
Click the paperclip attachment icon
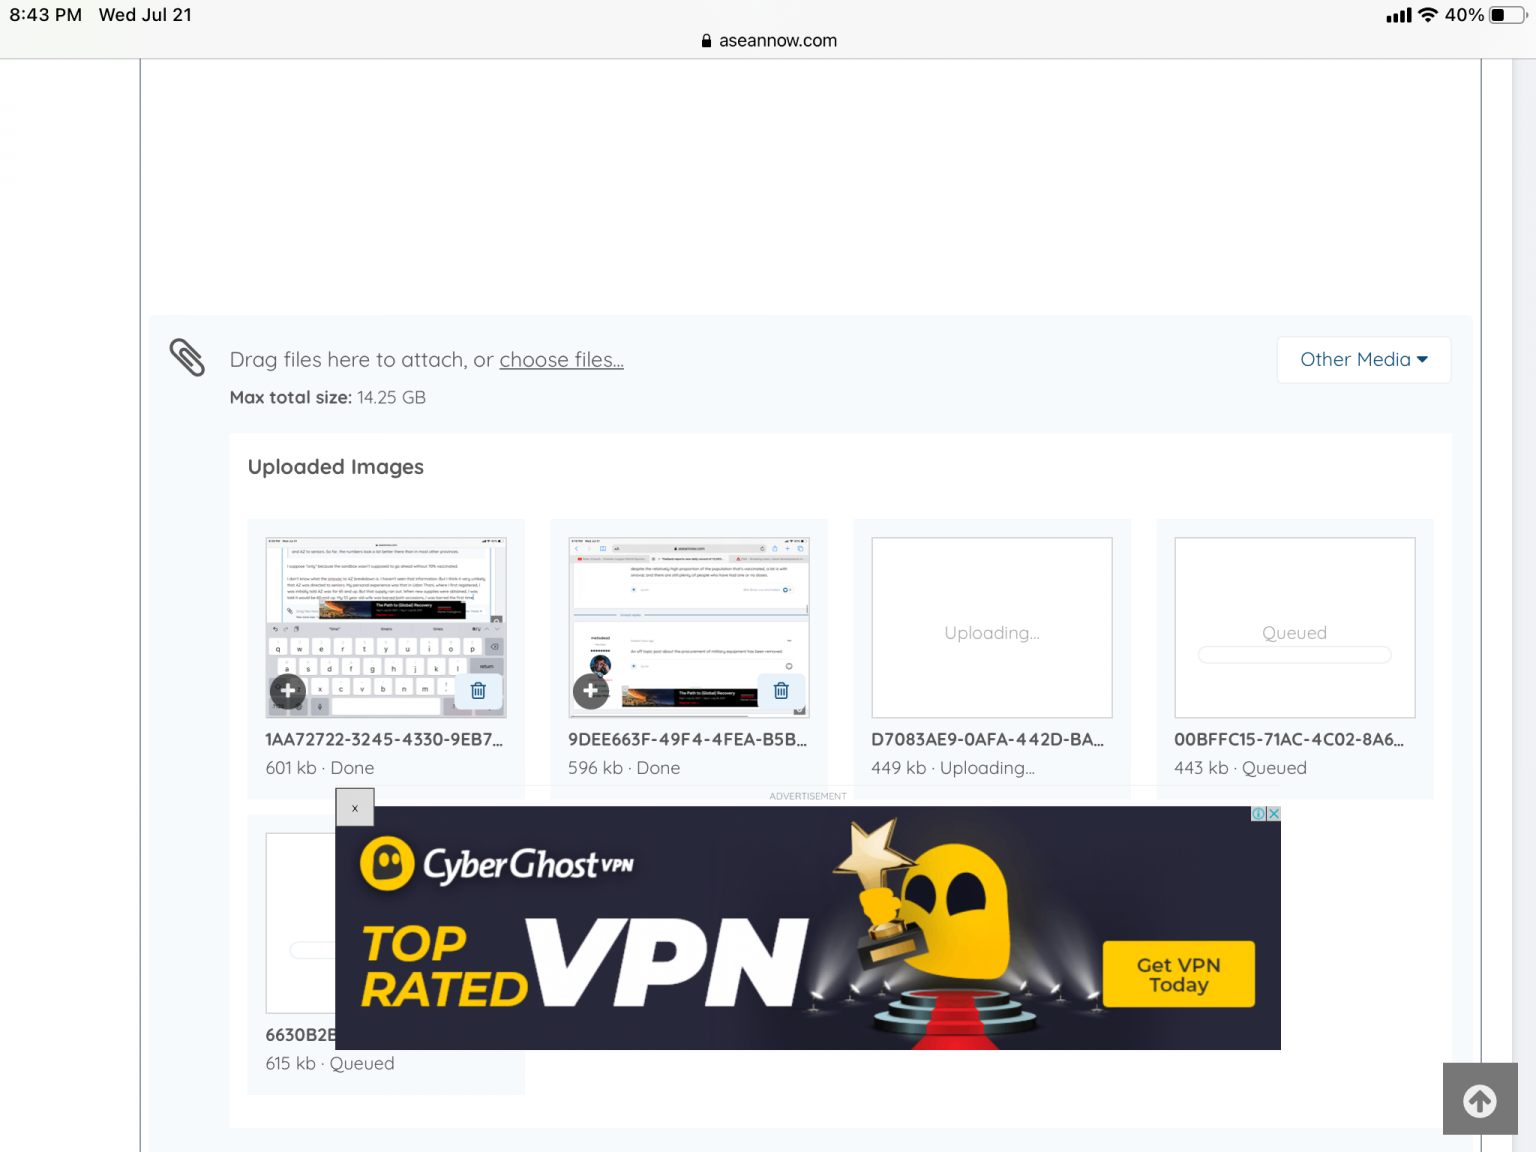[187, 358]
